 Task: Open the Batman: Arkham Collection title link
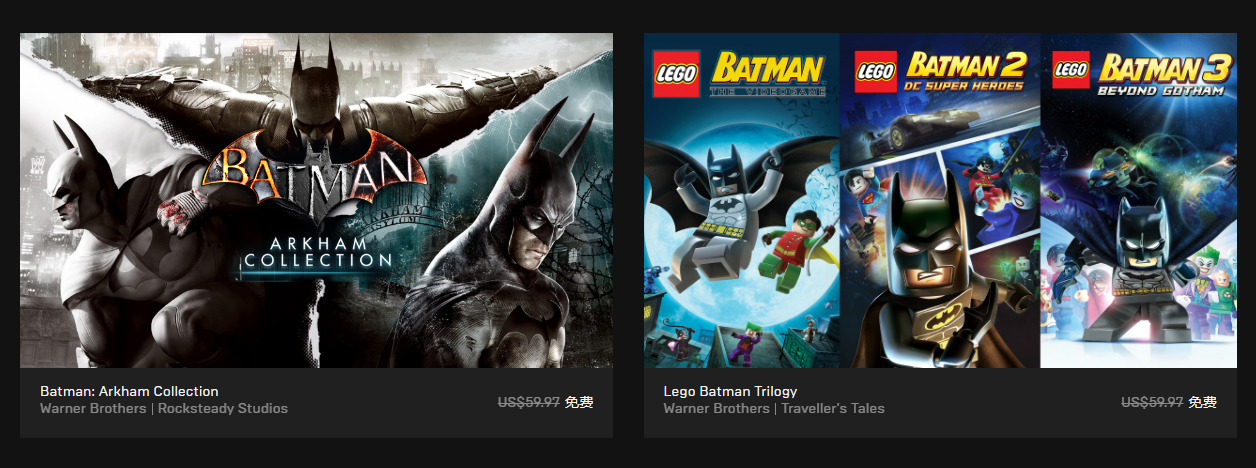129,391
